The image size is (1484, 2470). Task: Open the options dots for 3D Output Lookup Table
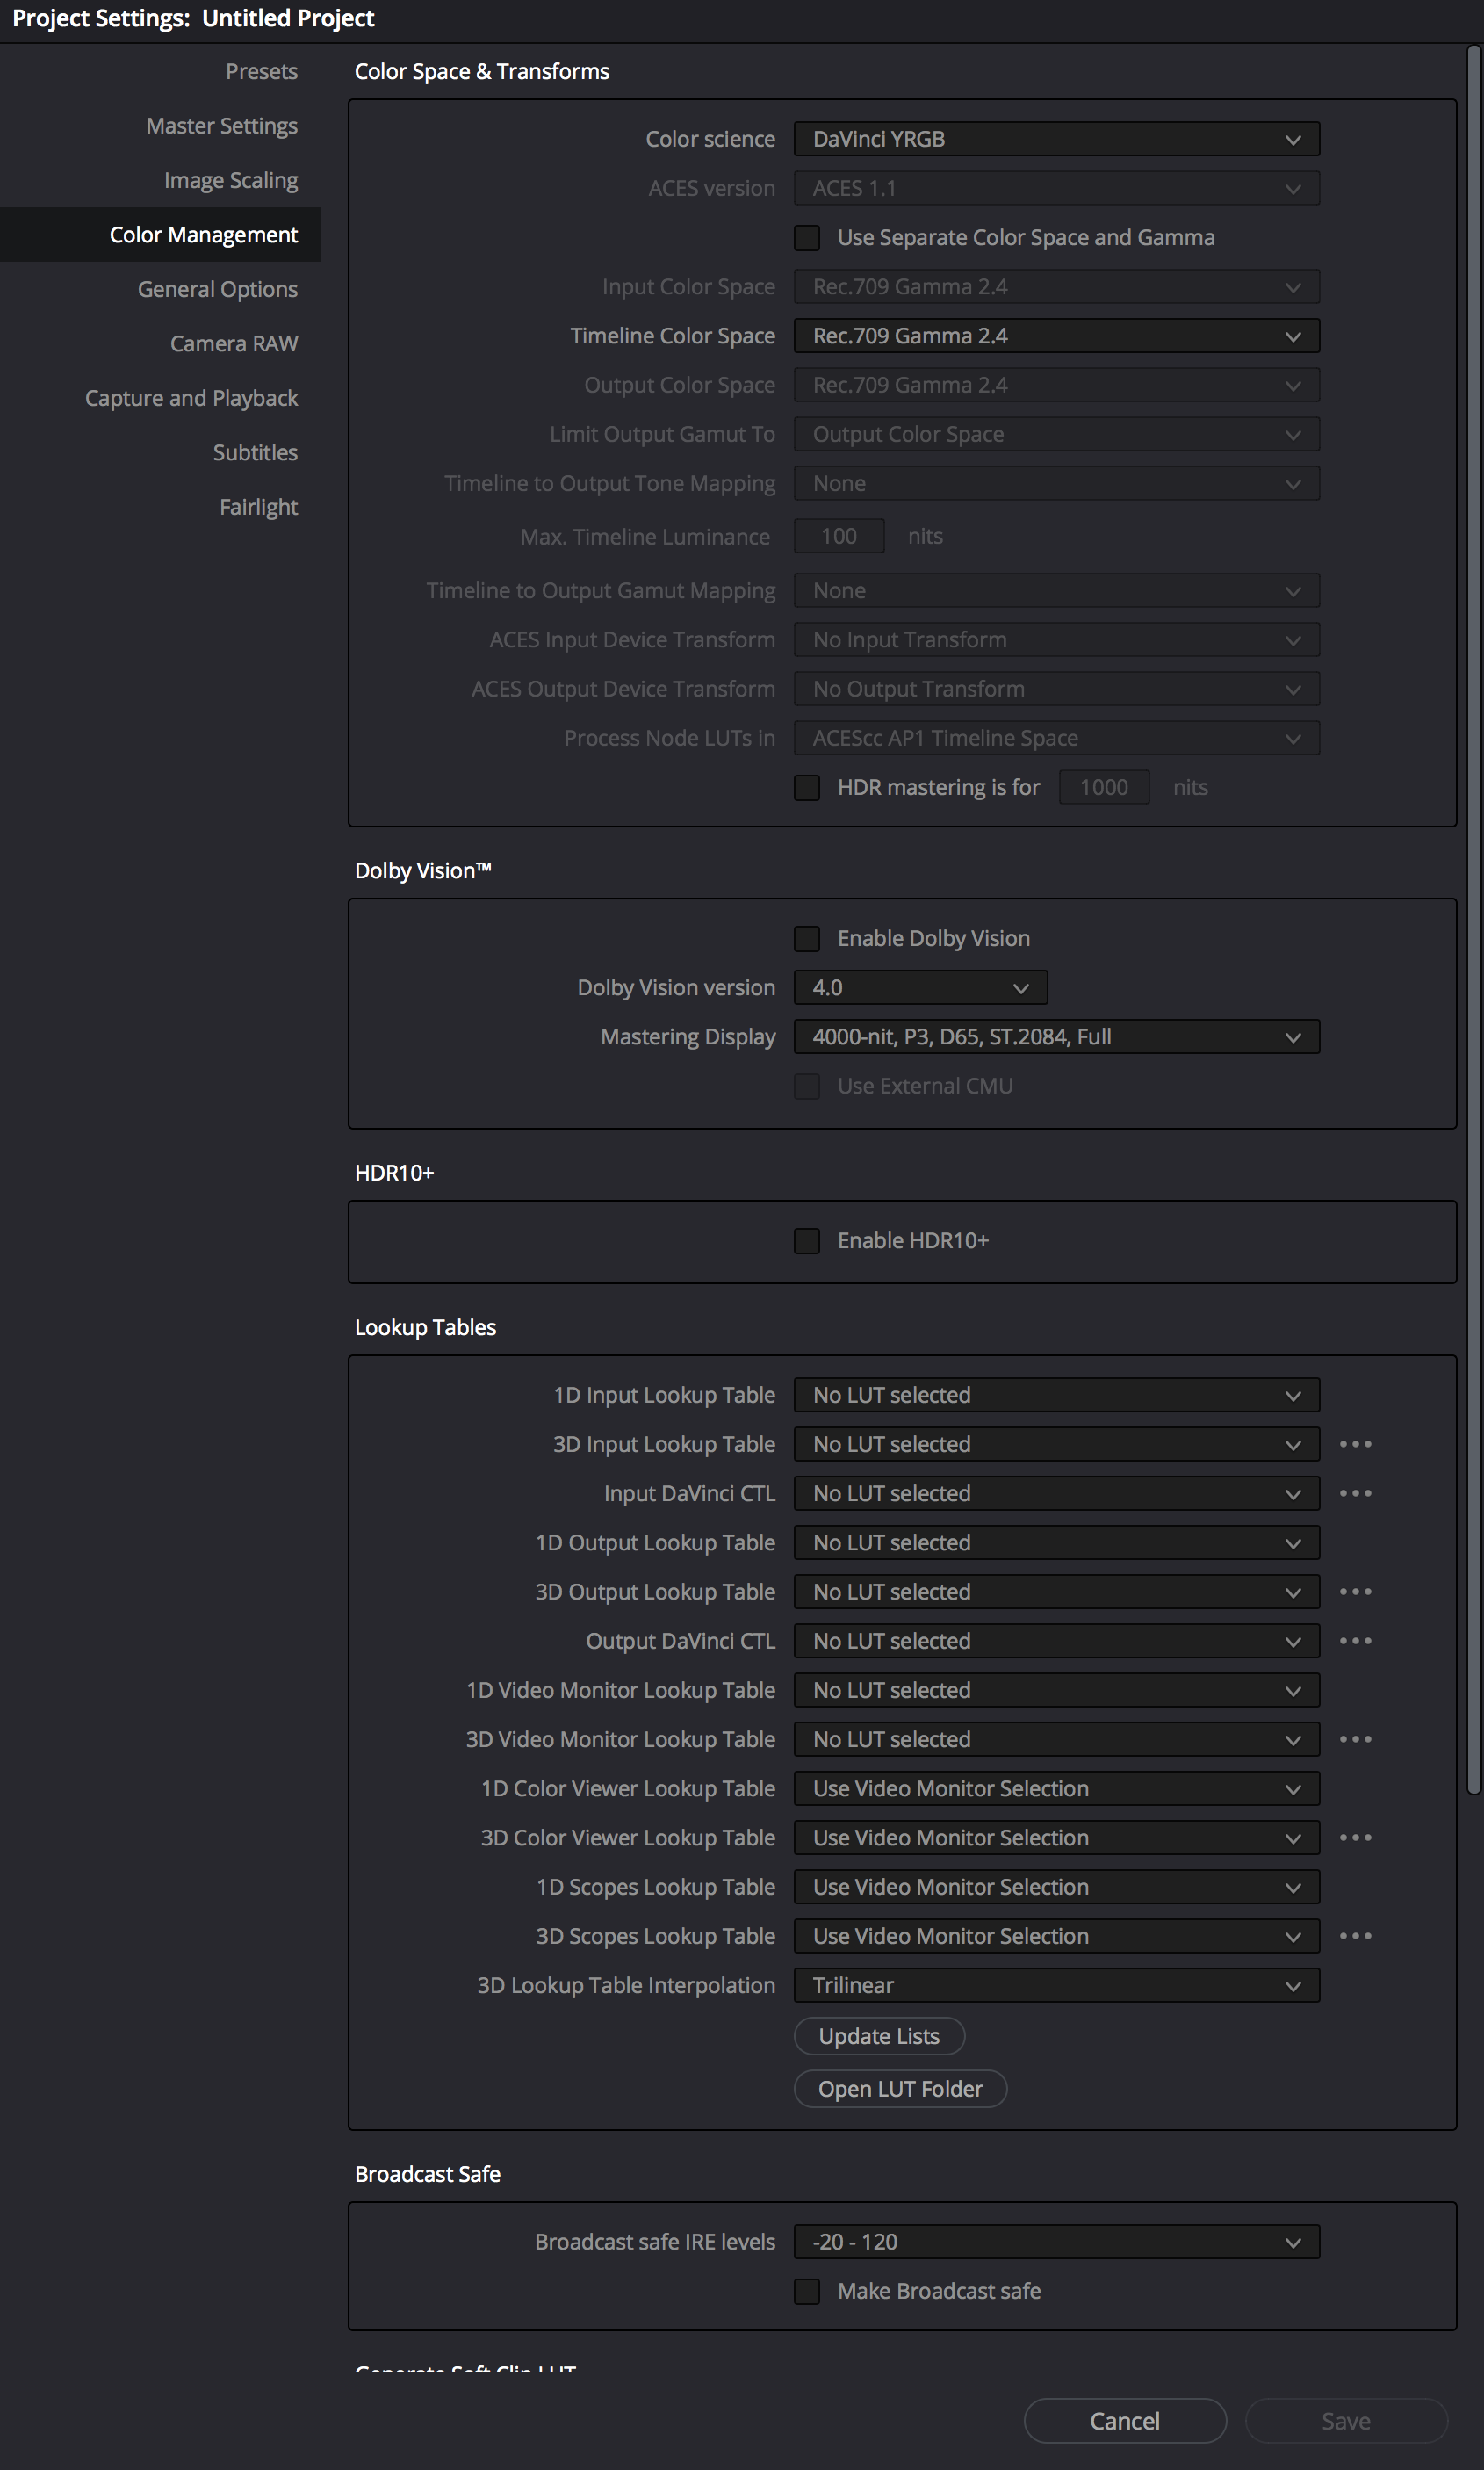[x=1355, y=1592]
